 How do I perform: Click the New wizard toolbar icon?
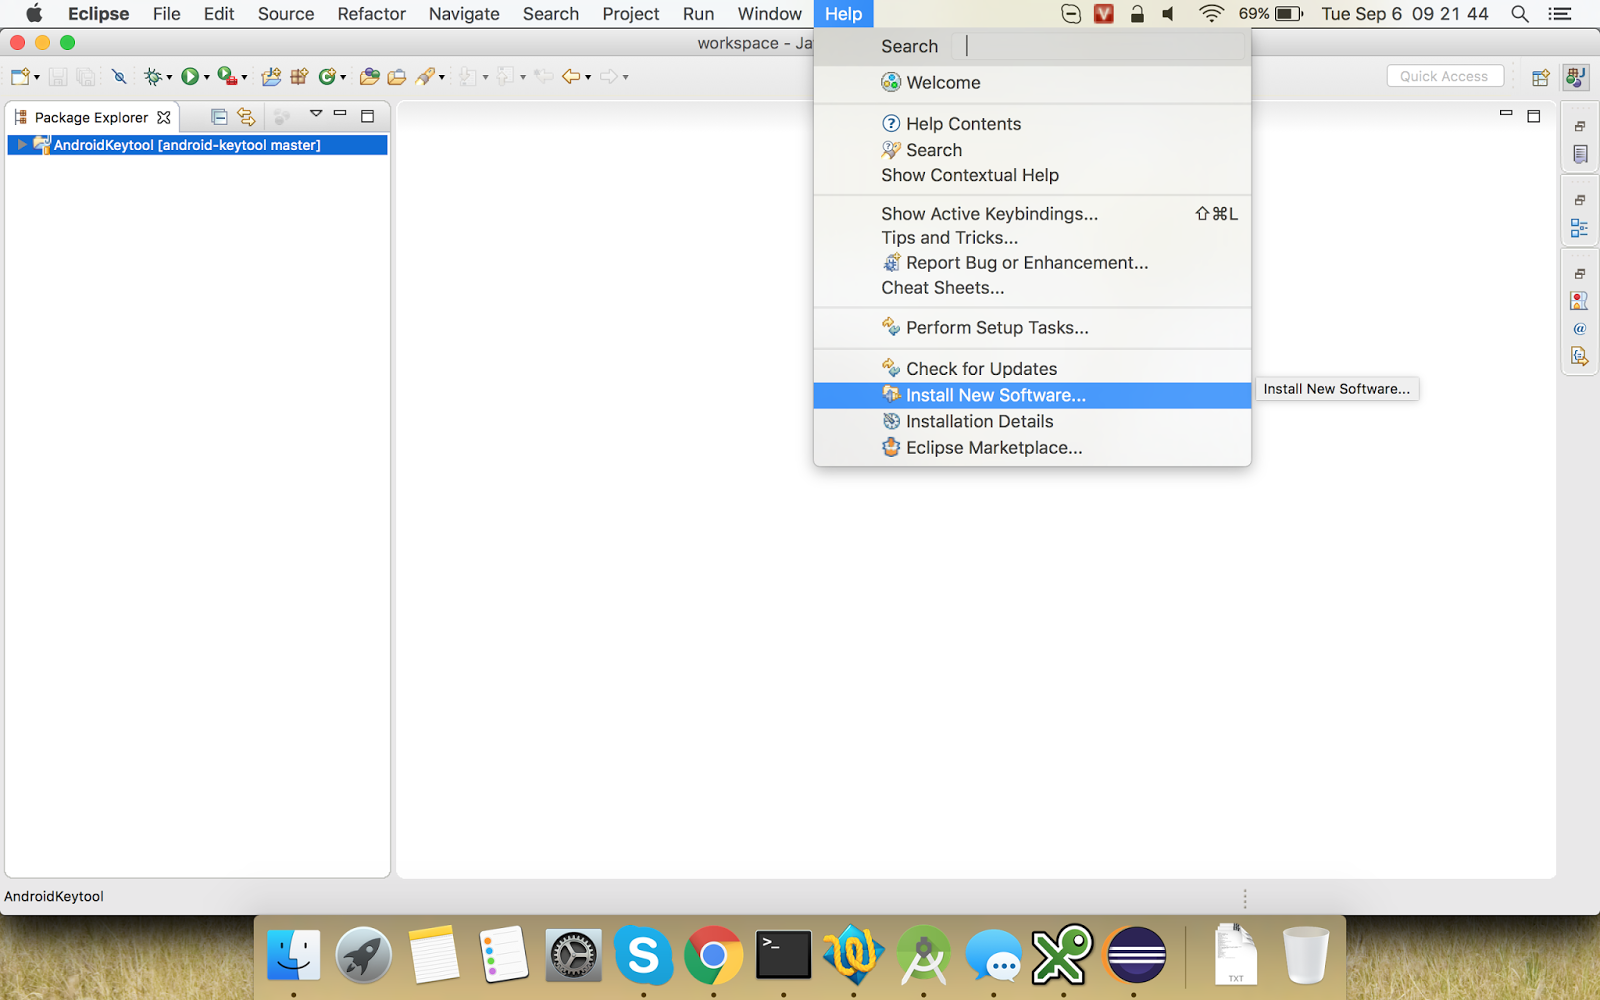[20, 77]
